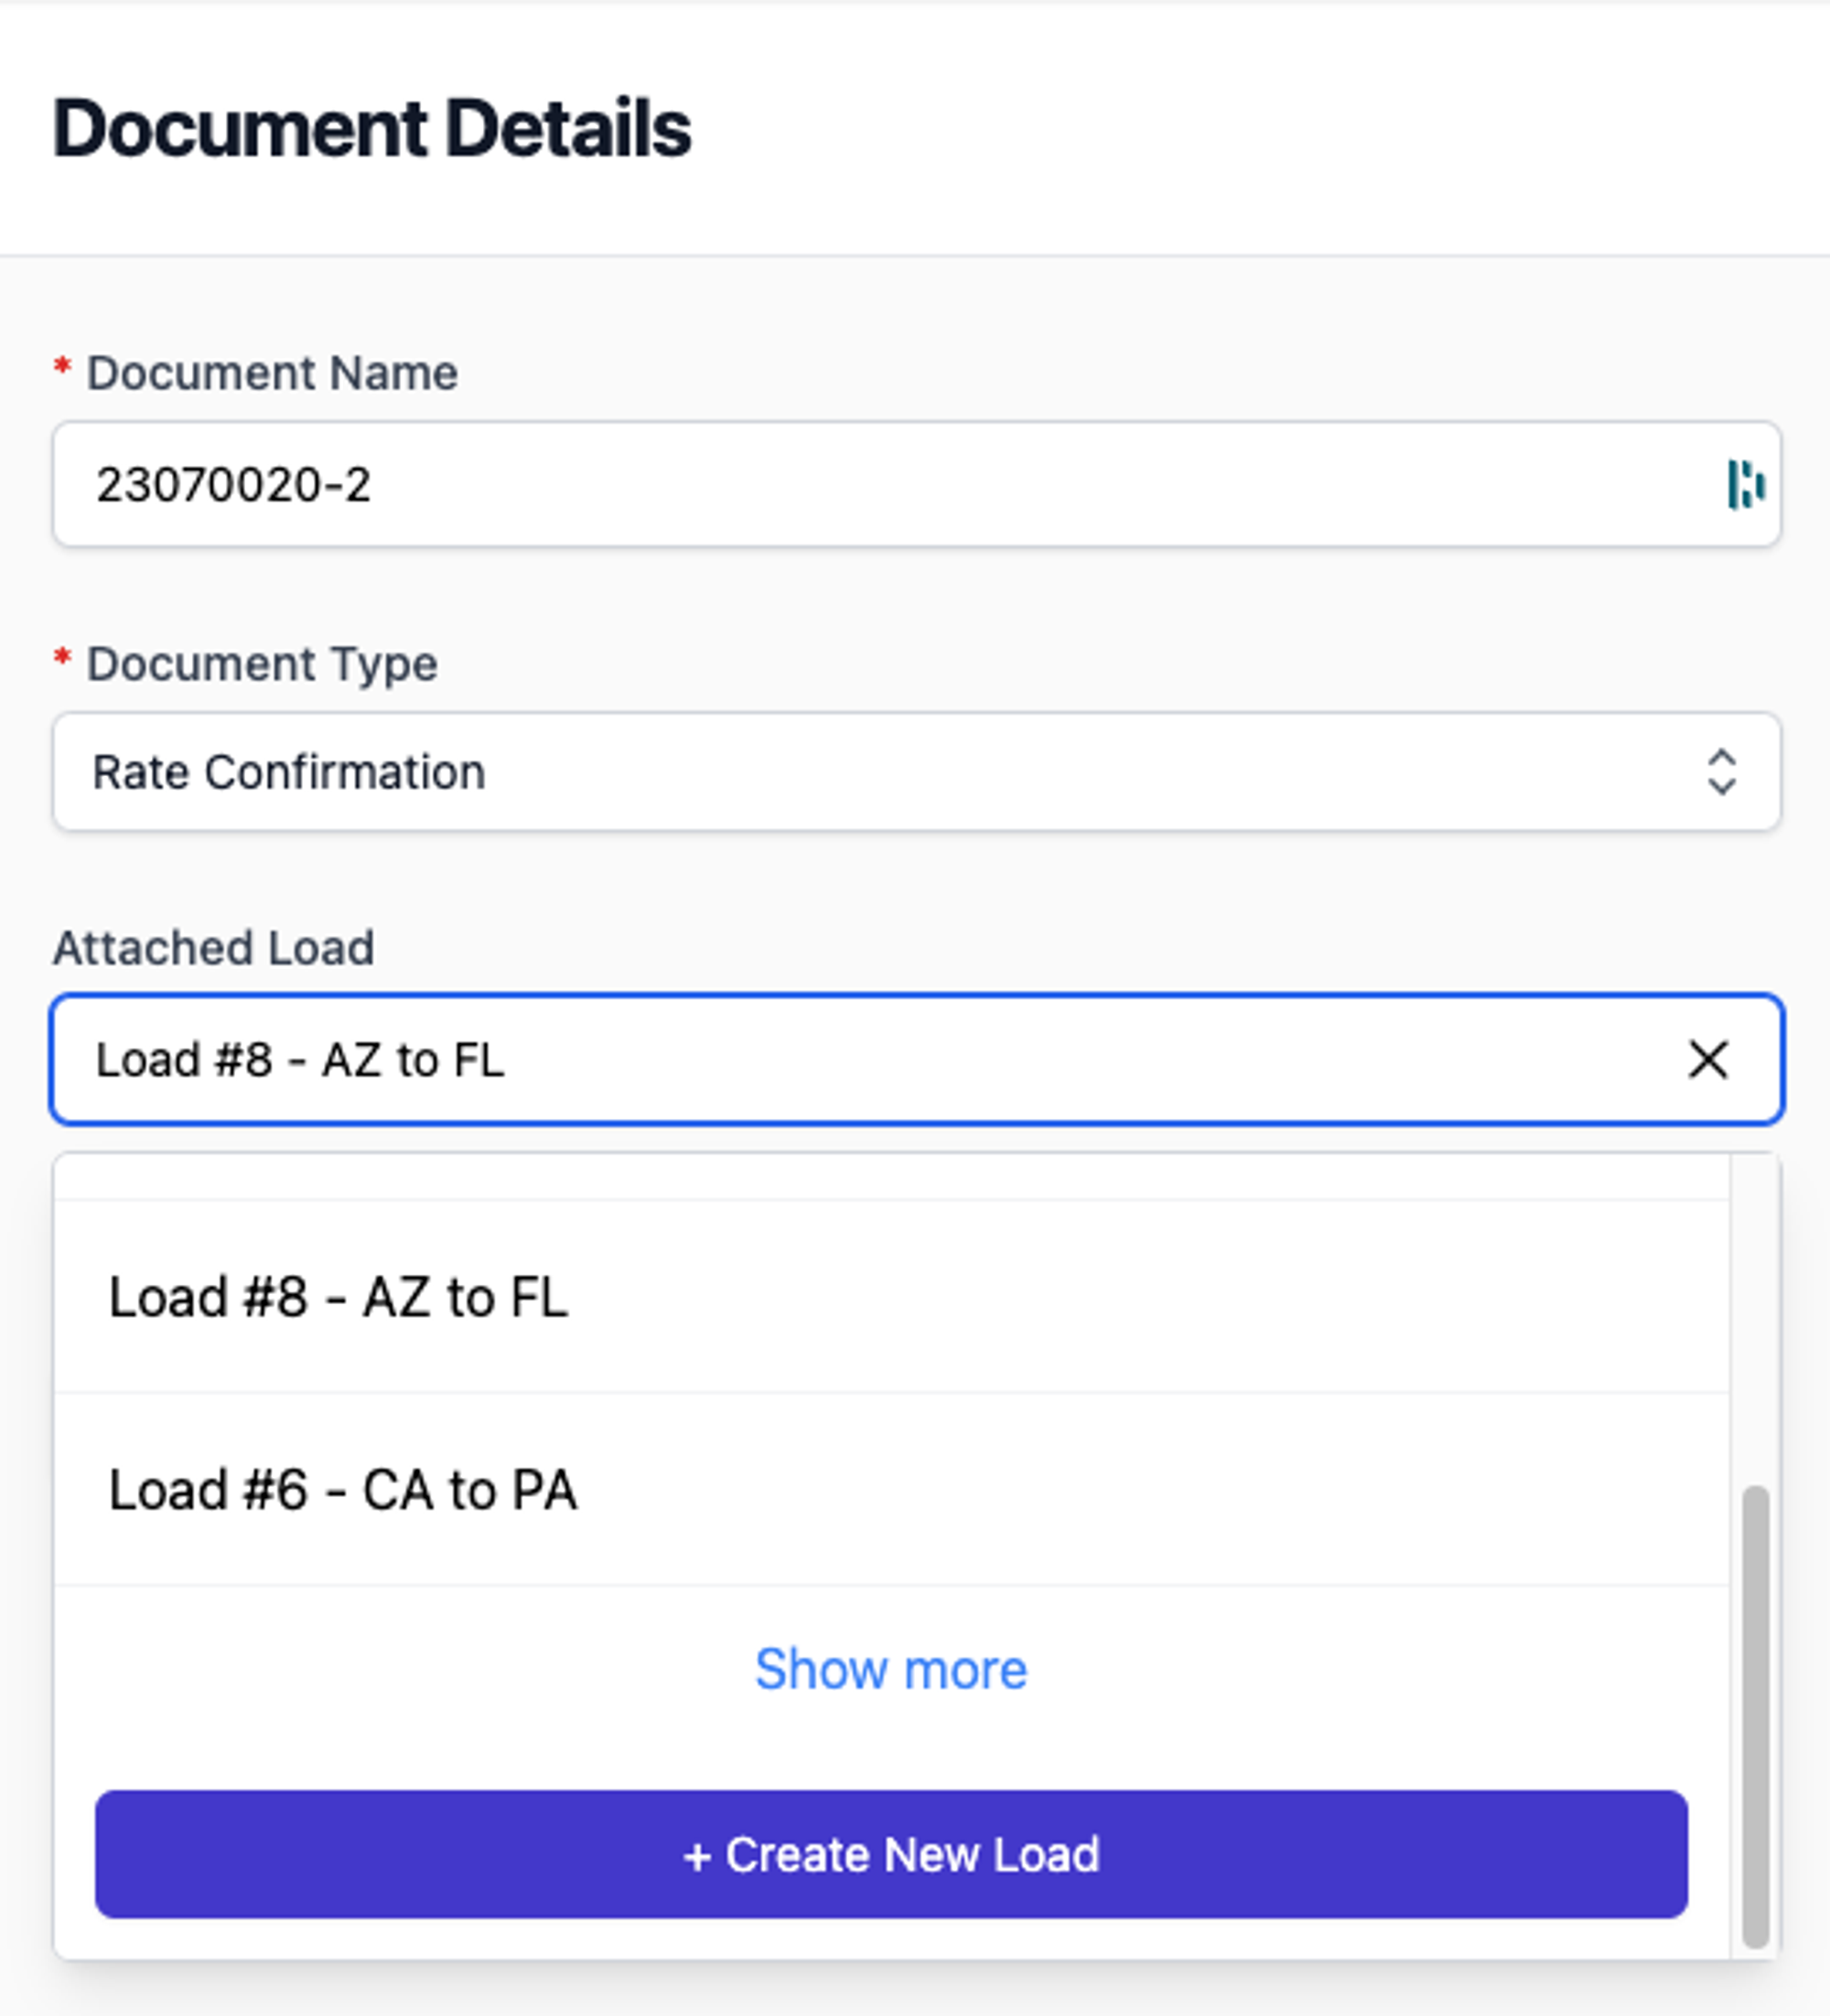Click the Document Name label
1830x2016 pixels.
(x=272, y=373)
